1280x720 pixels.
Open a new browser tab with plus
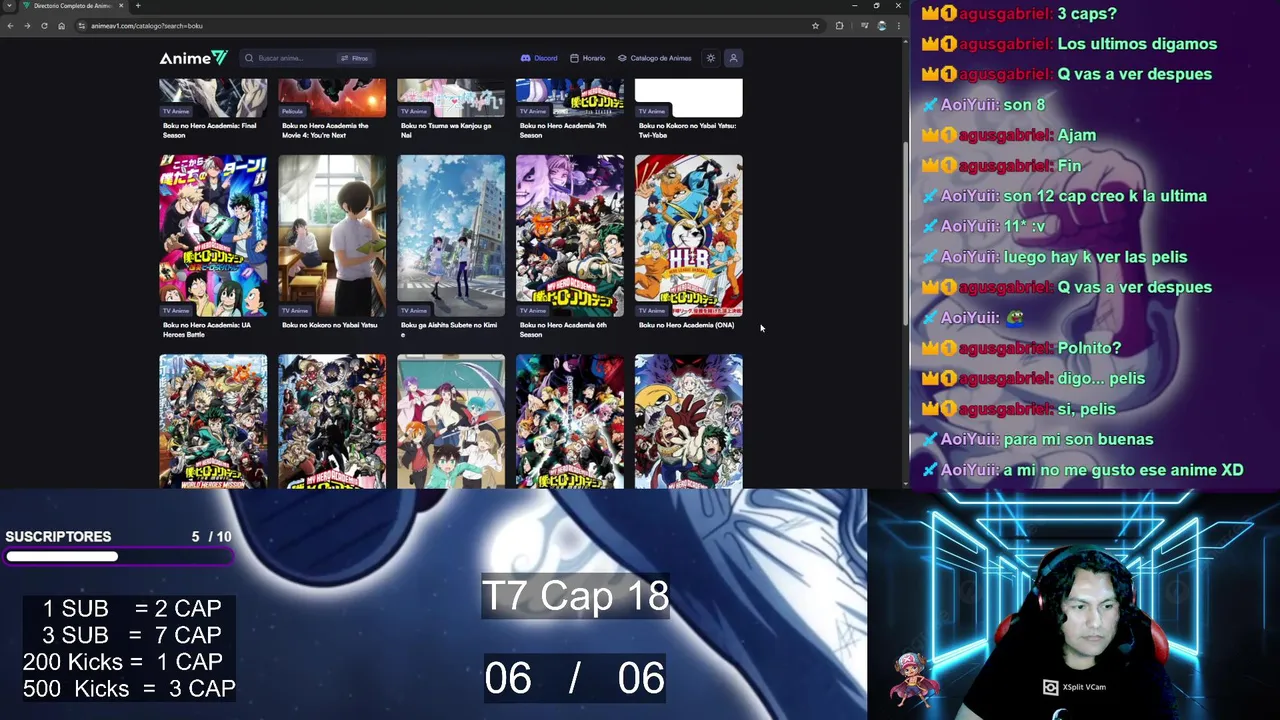[x=138, y=6]
